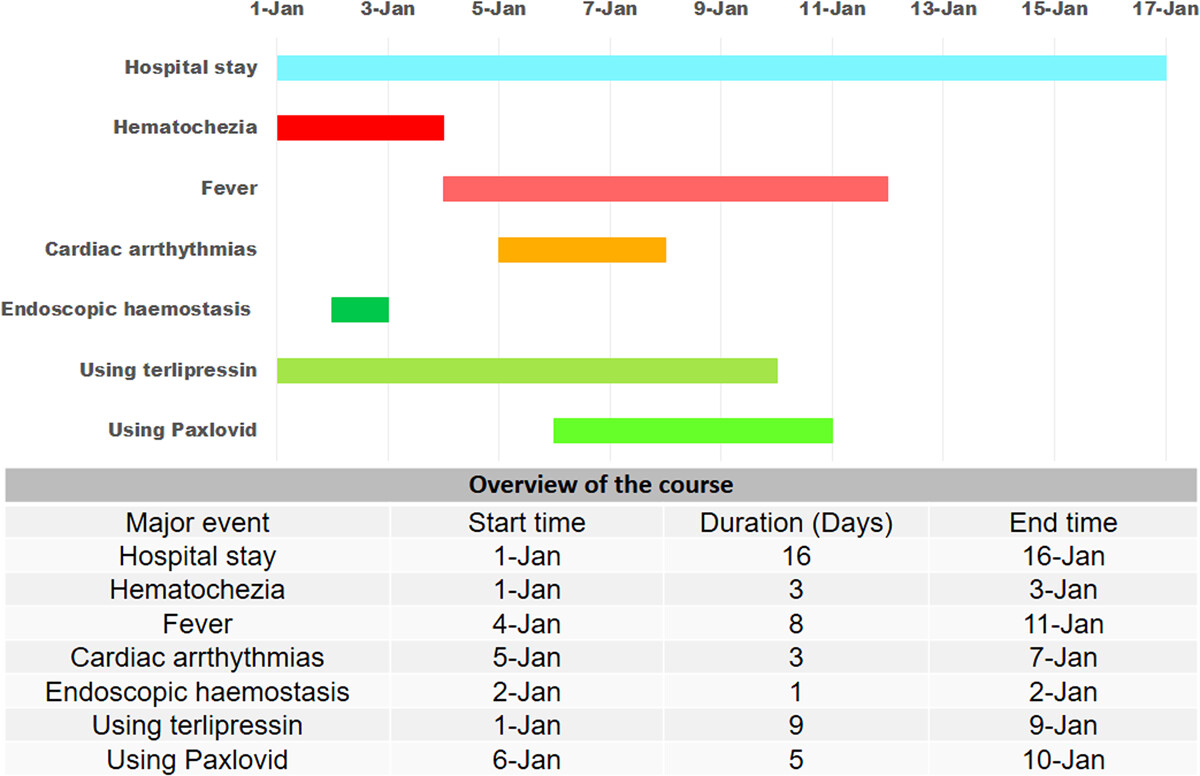This screenshot has width=1200, height=776.
Task: Click Endoscopic haemostasis' start time 2-Jan
Action: click(x=527, y=692)
